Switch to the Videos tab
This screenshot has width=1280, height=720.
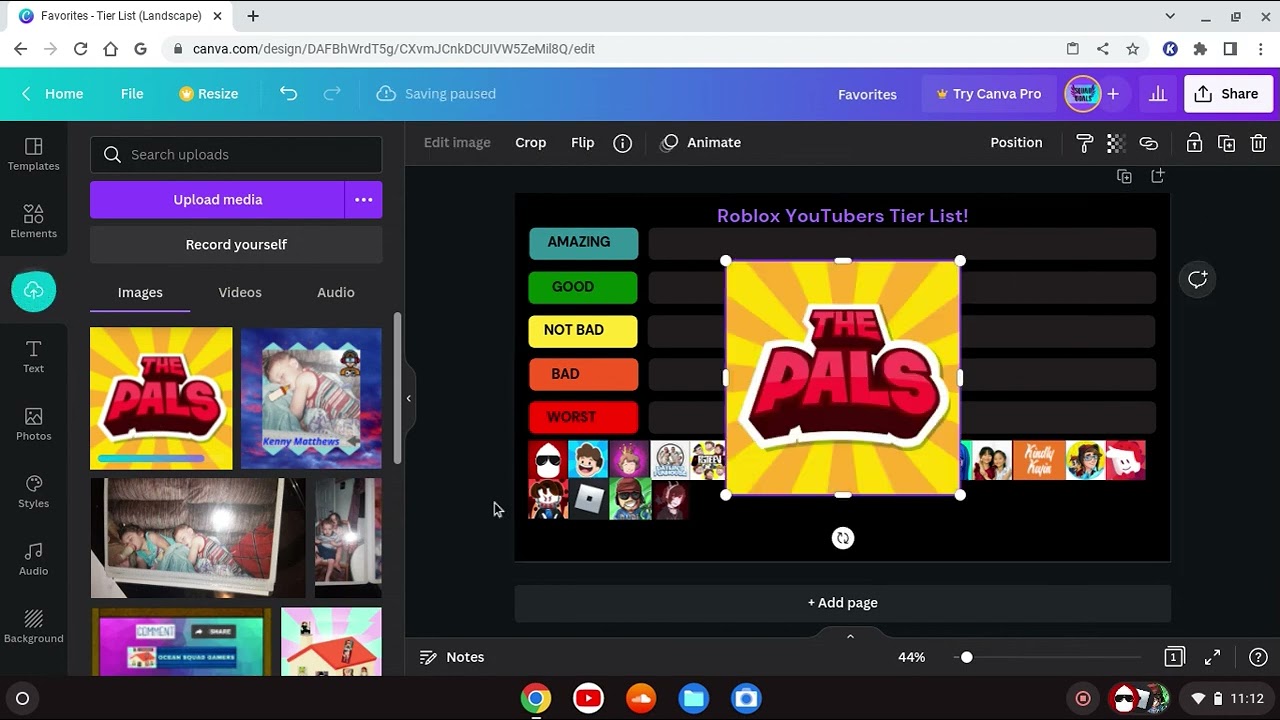tap(240, 292)
